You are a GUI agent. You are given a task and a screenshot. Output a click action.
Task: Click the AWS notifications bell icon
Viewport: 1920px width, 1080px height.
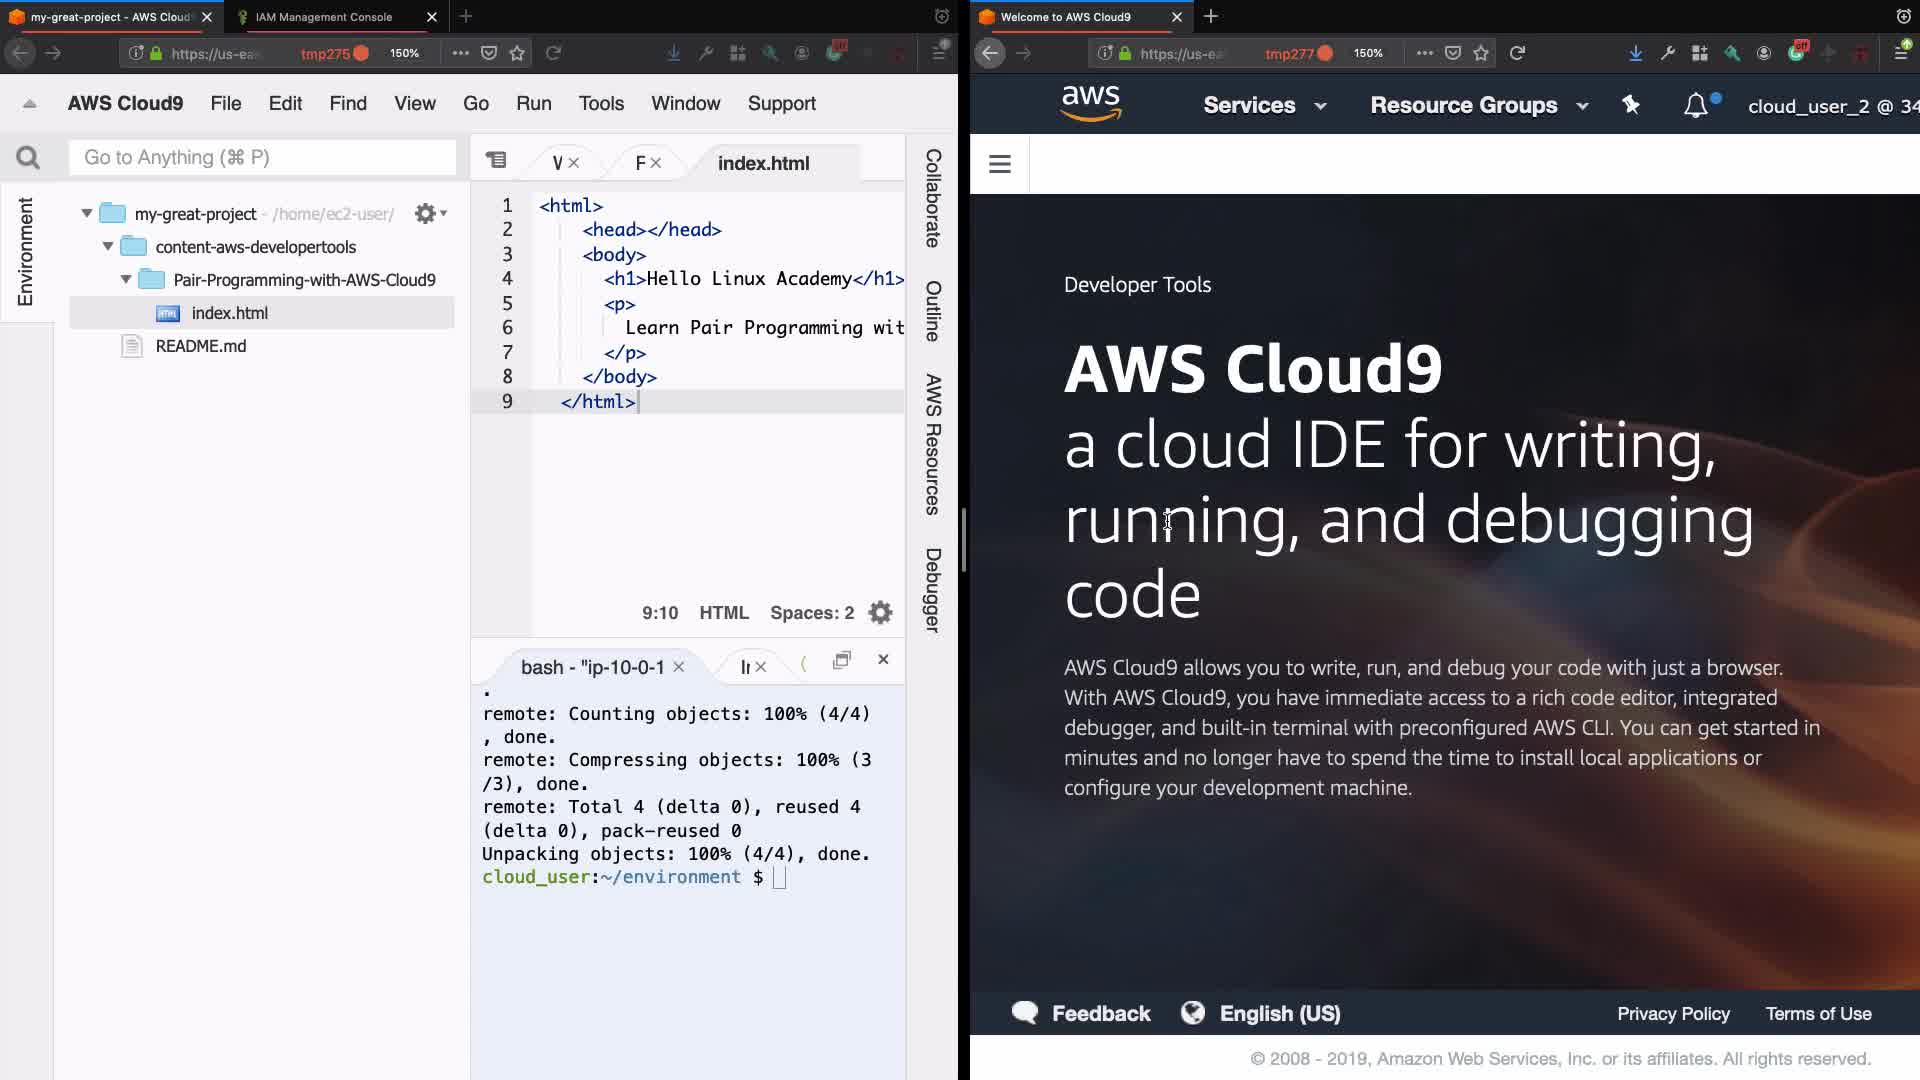pos(1696,105)
